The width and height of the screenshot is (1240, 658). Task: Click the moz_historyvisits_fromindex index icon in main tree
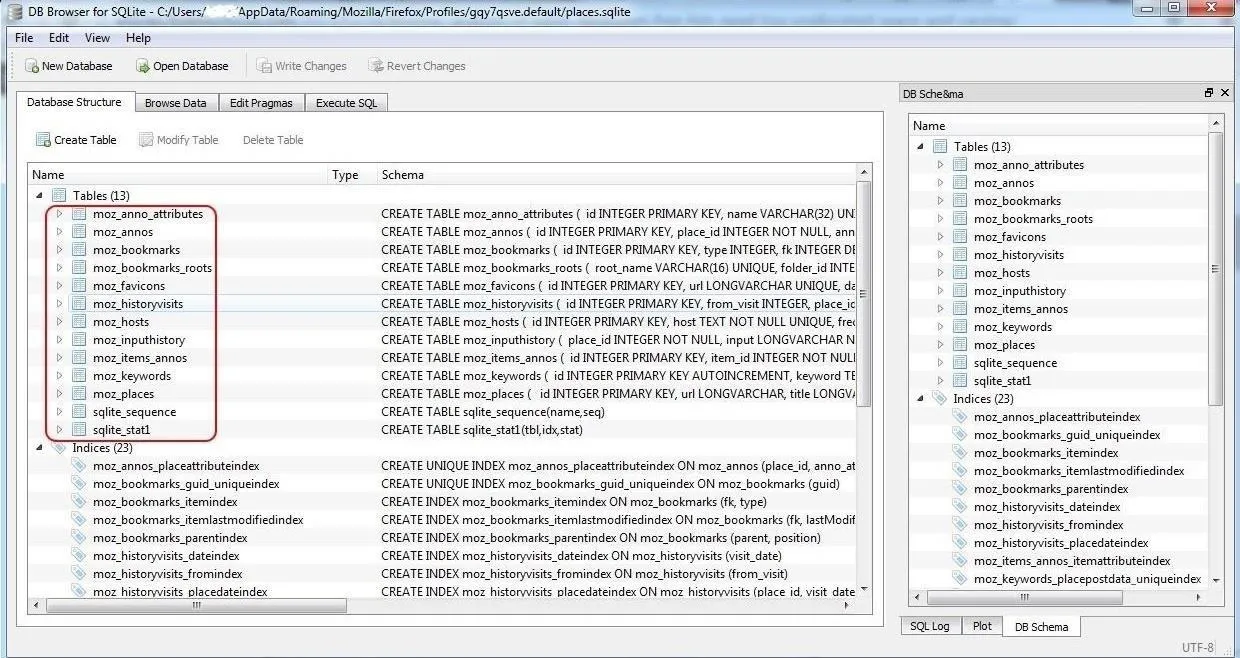pyautogui.click(x=79, y=574)
